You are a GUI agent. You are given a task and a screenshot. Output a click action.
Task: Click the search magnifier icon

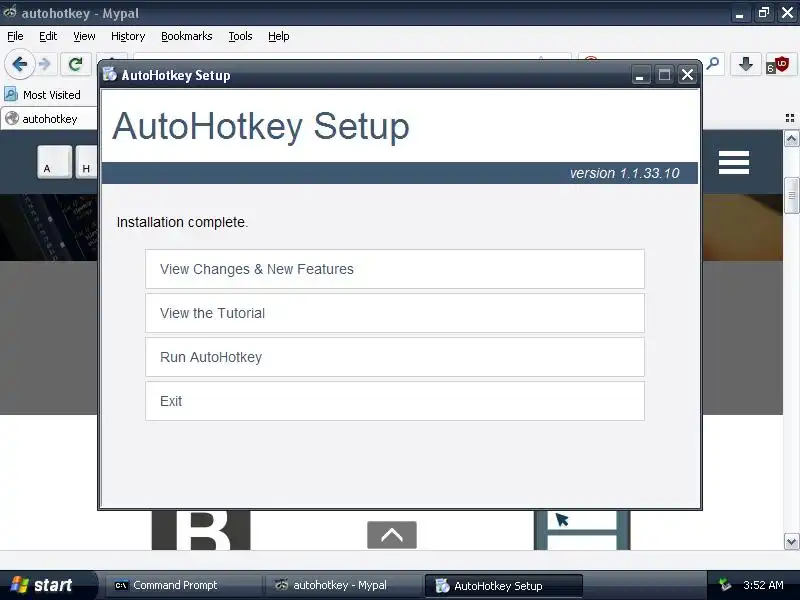[713, 64]
